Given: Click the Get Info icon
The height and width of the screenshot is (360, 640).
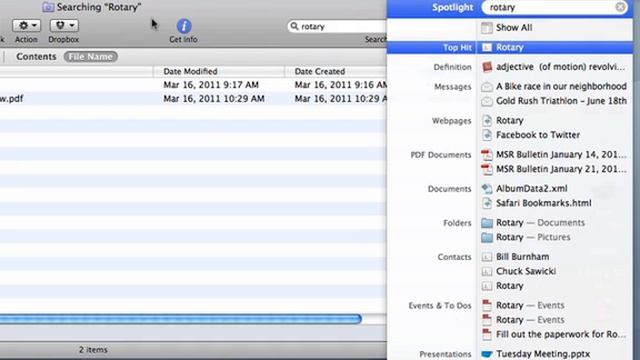Looking at the screenshot, I should coord(184,26).
